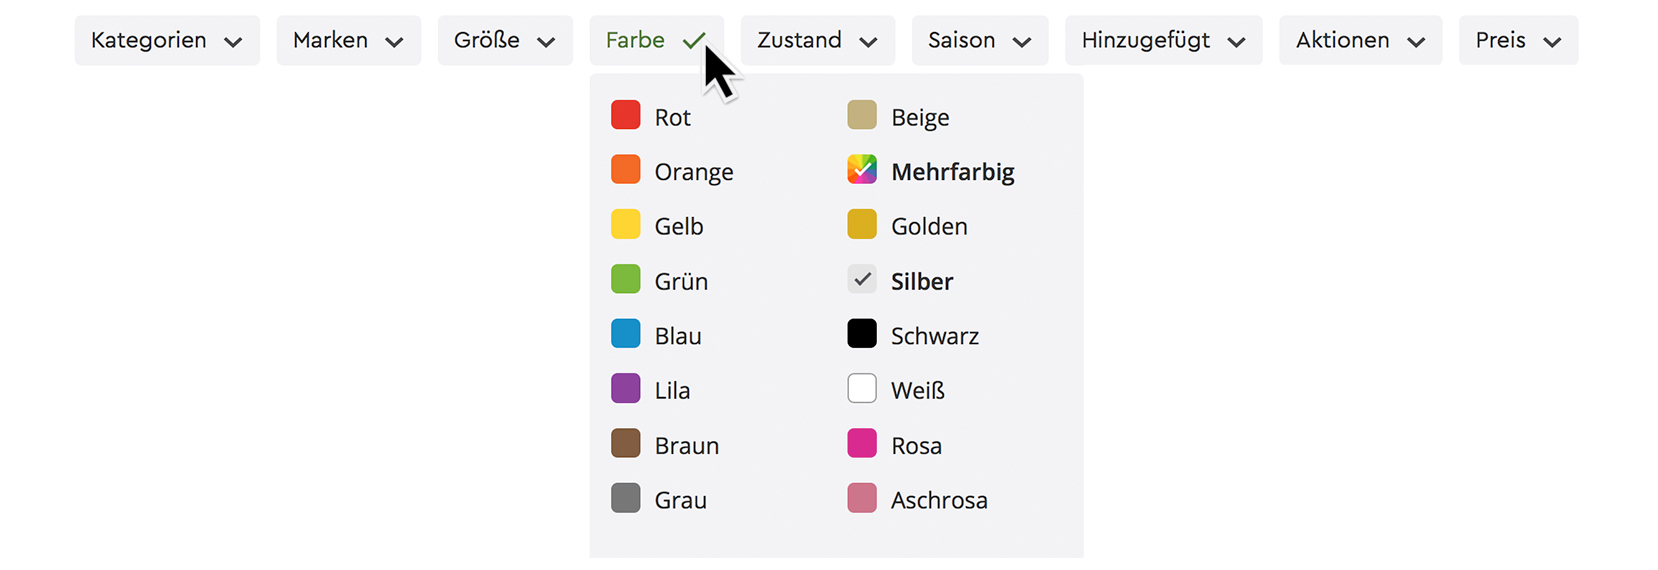
Task: Click the Aschrosa color label
Action: coord(939,501)
